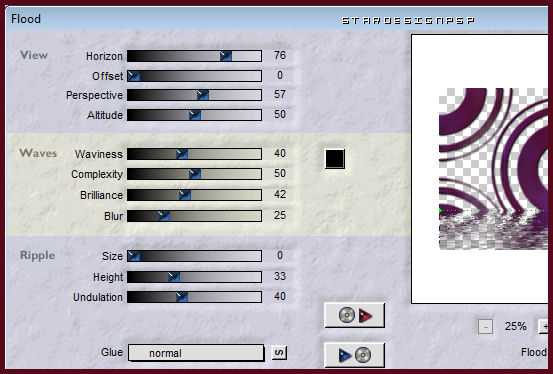553x374 pixels.
Task: Click the S button beside Glue
Action: [279, 352]
